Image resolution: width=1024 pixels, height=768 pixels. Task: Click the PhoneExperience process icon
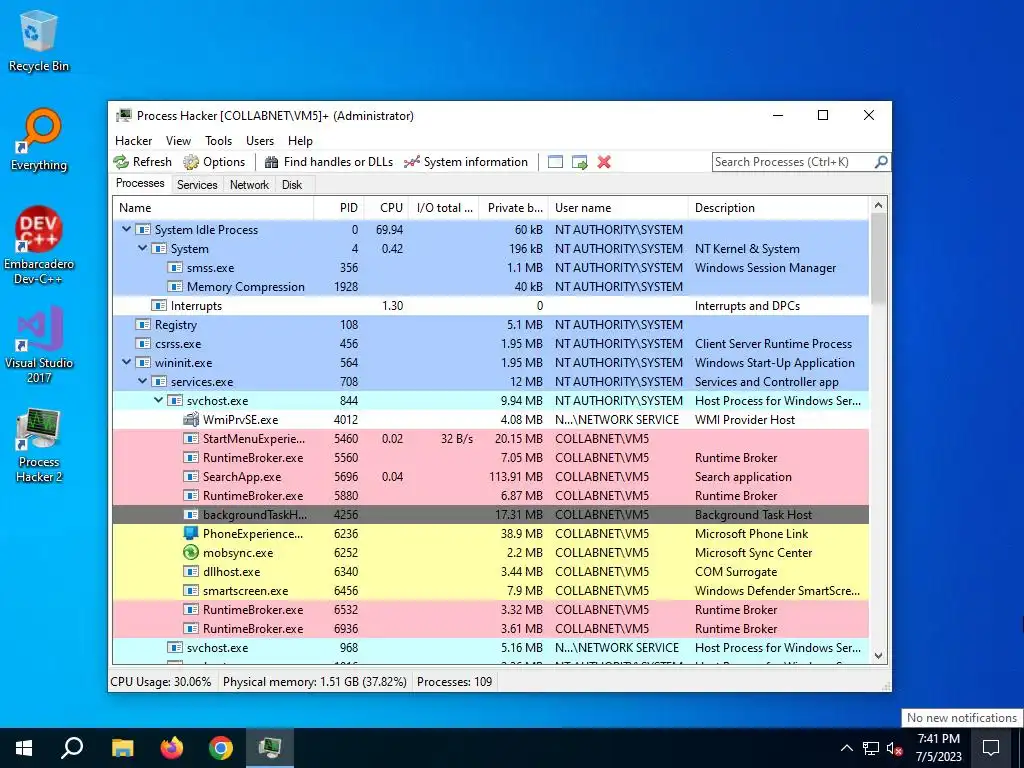coord(191,534)
